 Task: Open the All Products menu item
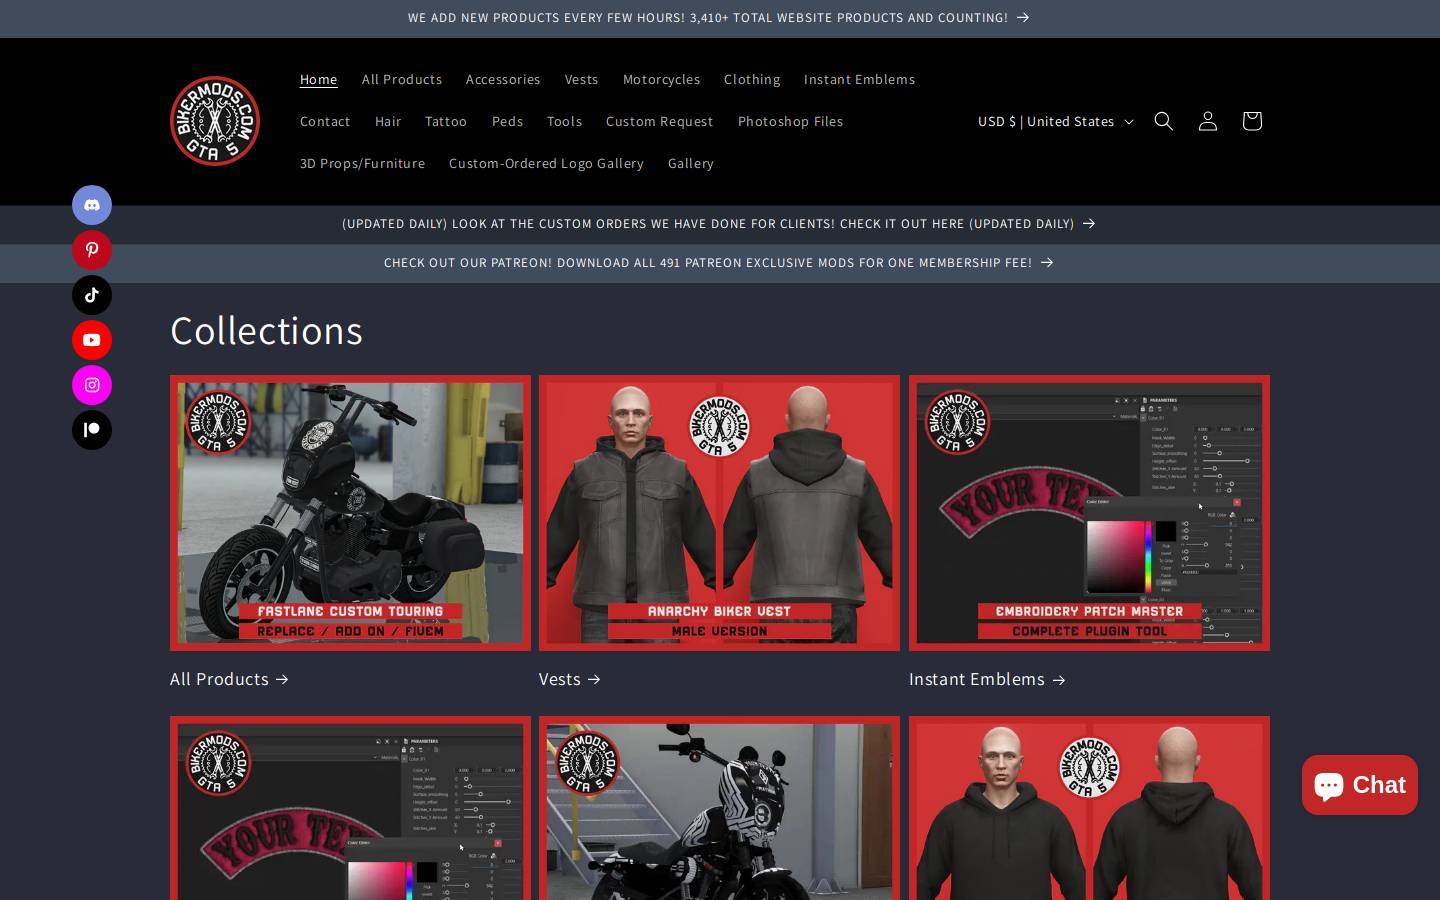click(402, 79)
